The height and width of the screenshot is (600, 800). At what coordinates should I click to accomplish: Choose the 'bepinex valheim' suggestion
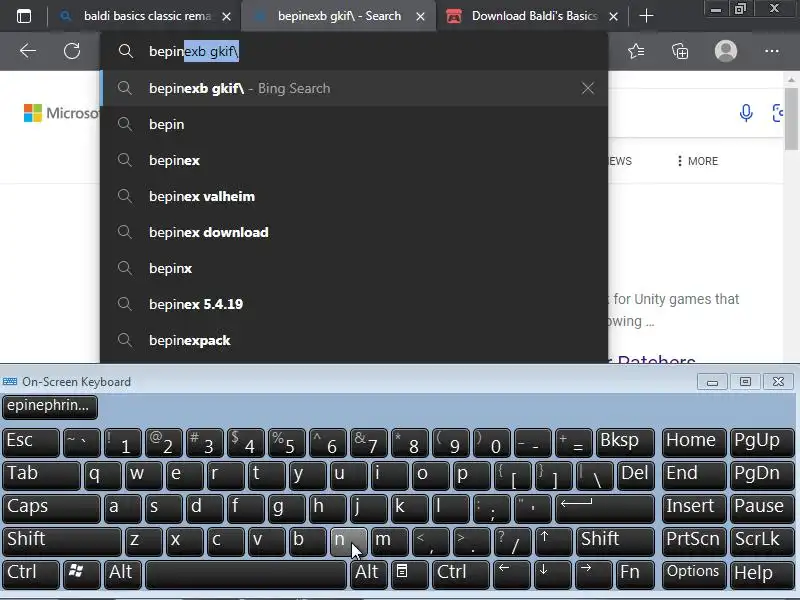coord(354,196)
